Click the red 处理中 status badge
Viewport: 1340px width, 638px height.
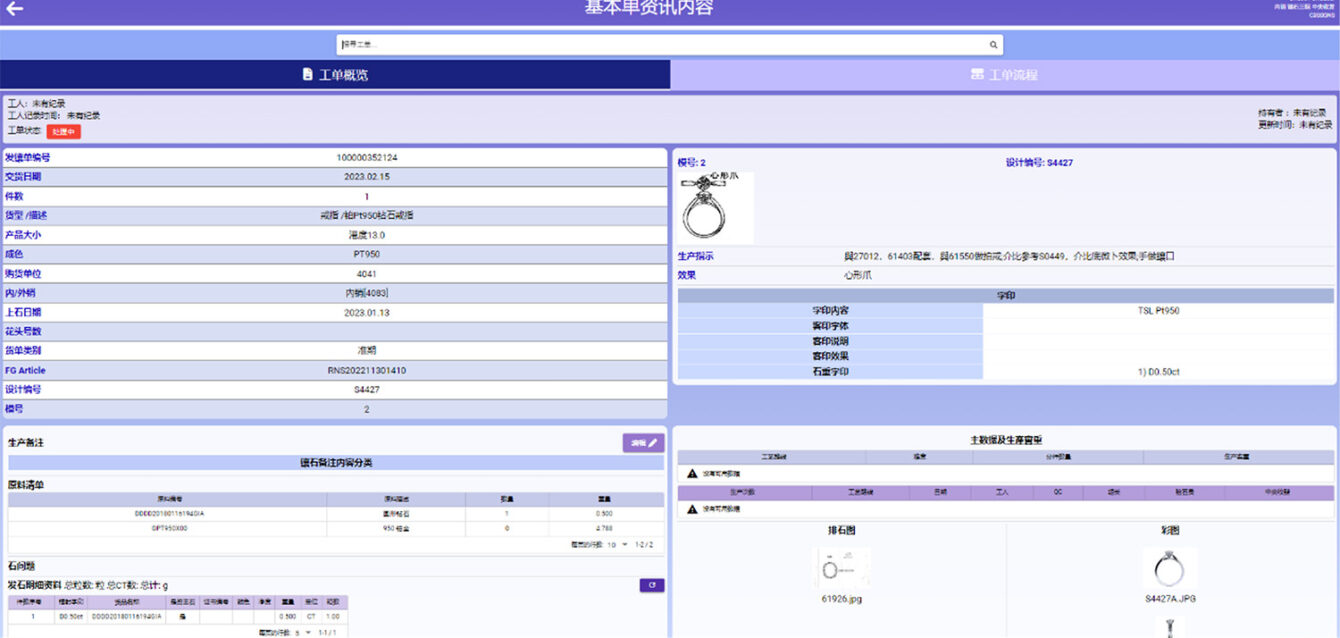point(63,131)
